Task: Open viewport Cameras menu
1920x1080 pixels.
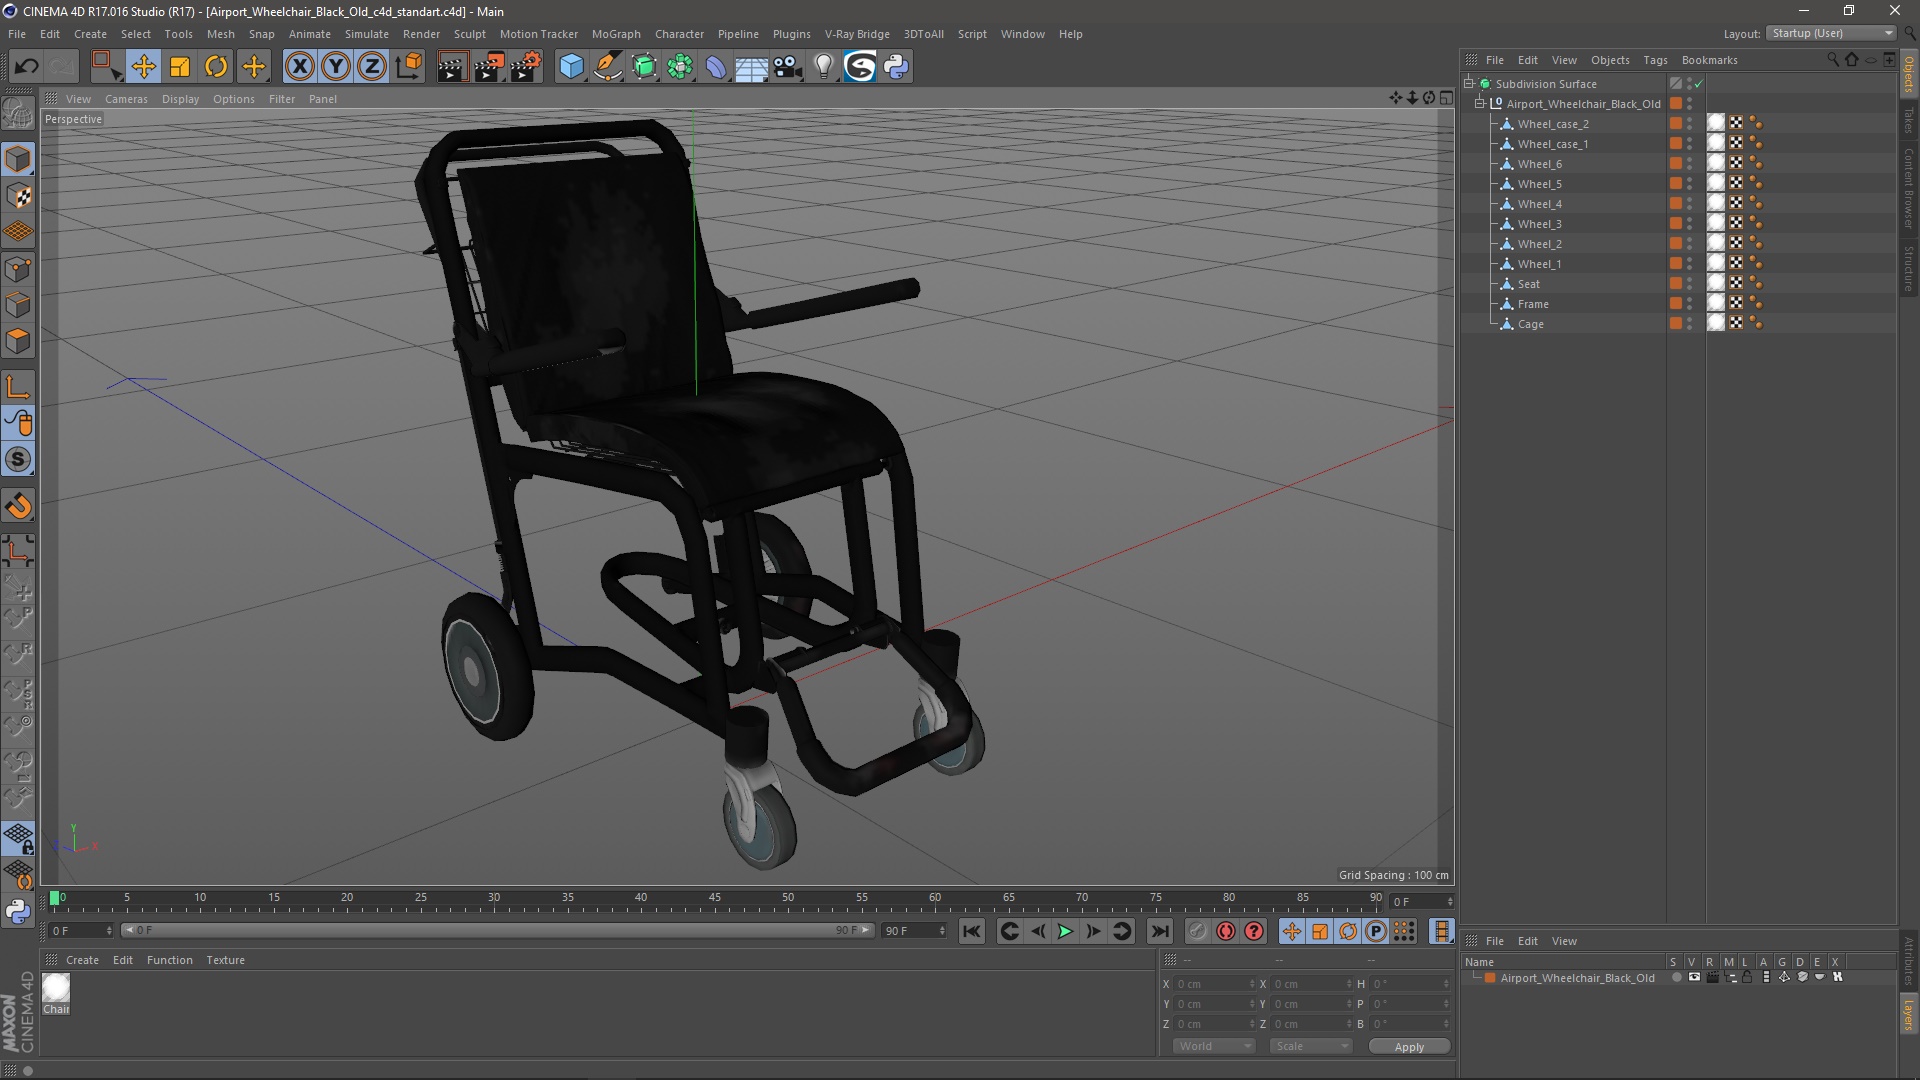Action: click(x=126, y=99)
